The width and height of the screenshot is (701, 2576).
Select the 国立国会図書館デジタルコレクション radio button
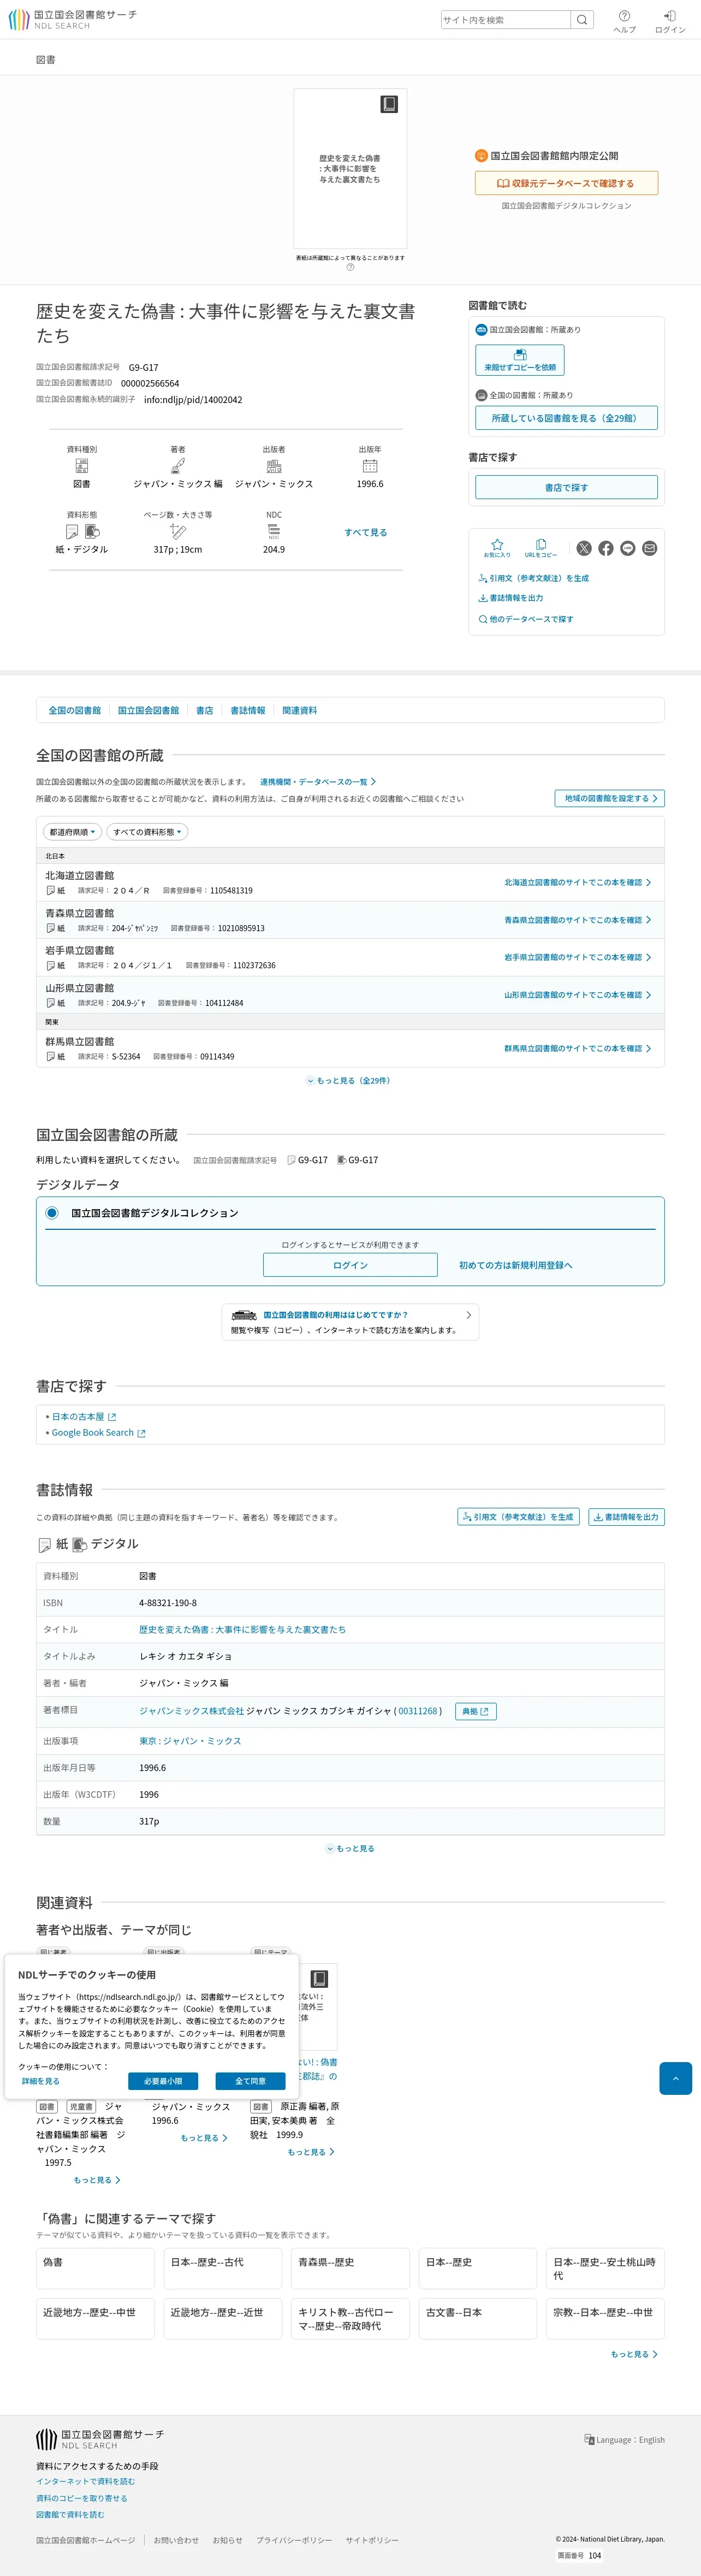coord(52,1213)
